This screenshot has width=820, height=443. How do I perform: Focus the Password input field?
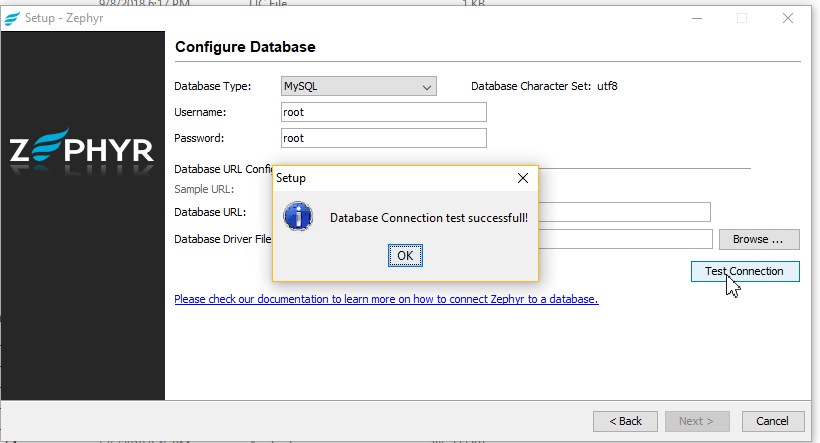tap(384, 138)
